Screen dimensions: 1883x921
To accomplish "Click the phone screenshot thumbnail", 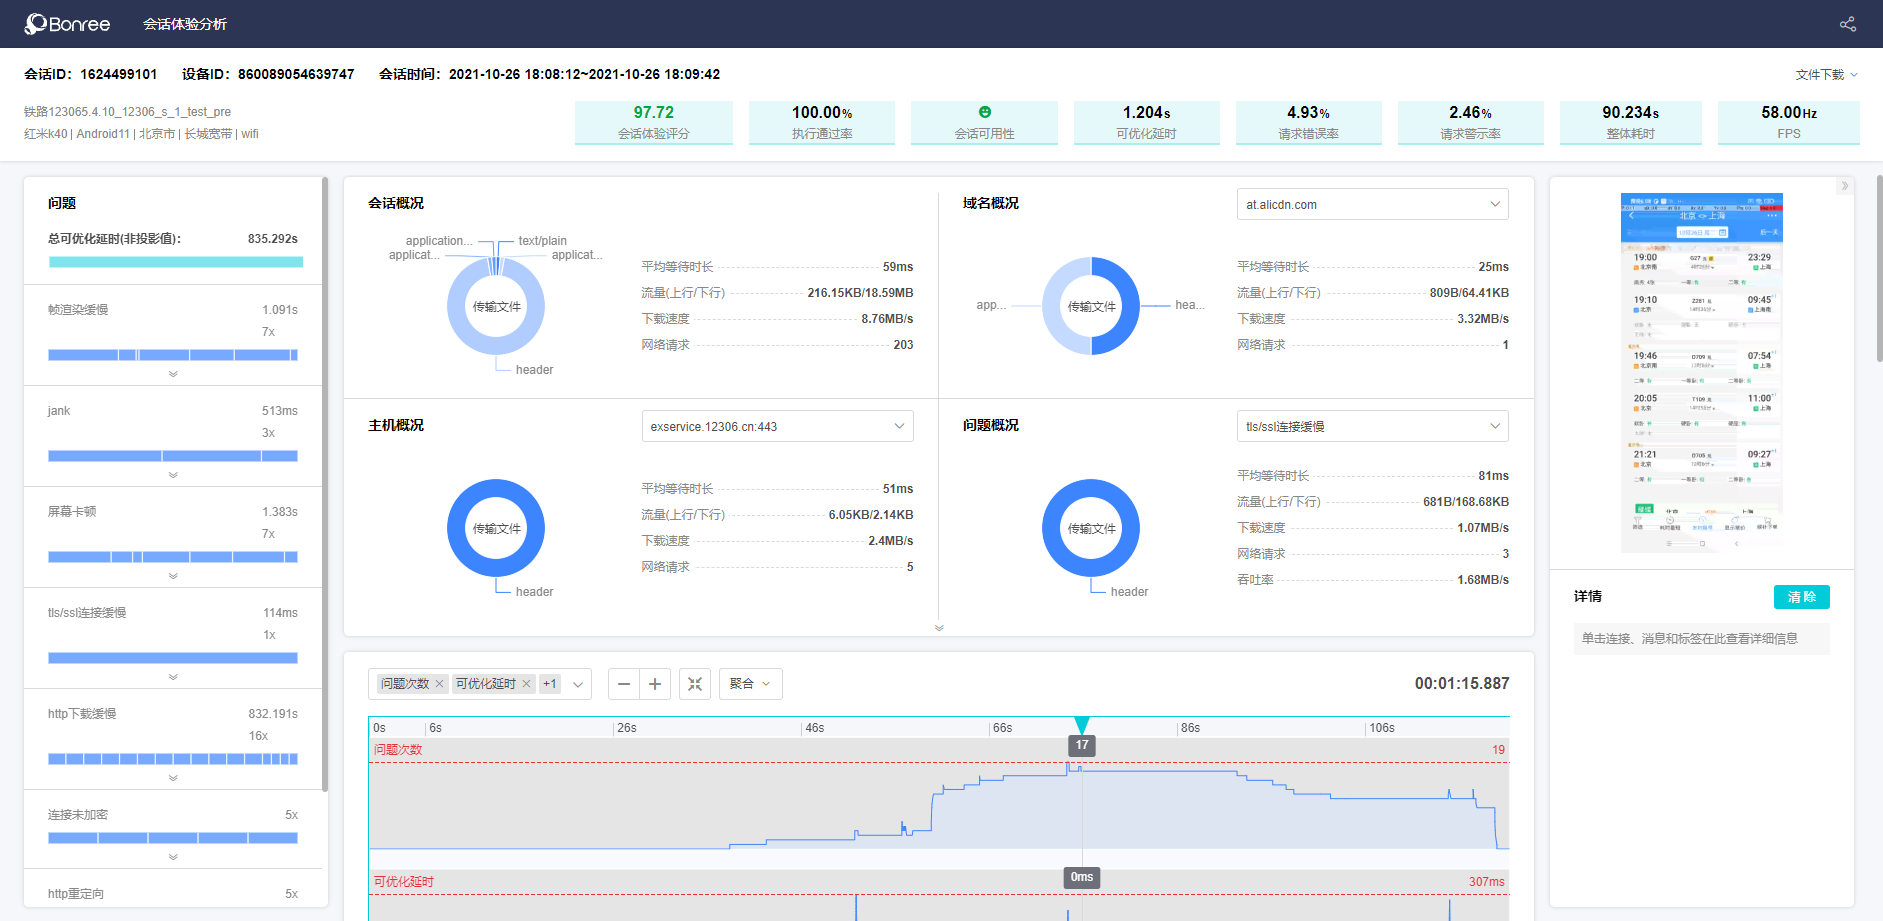I will (1701, 372).
